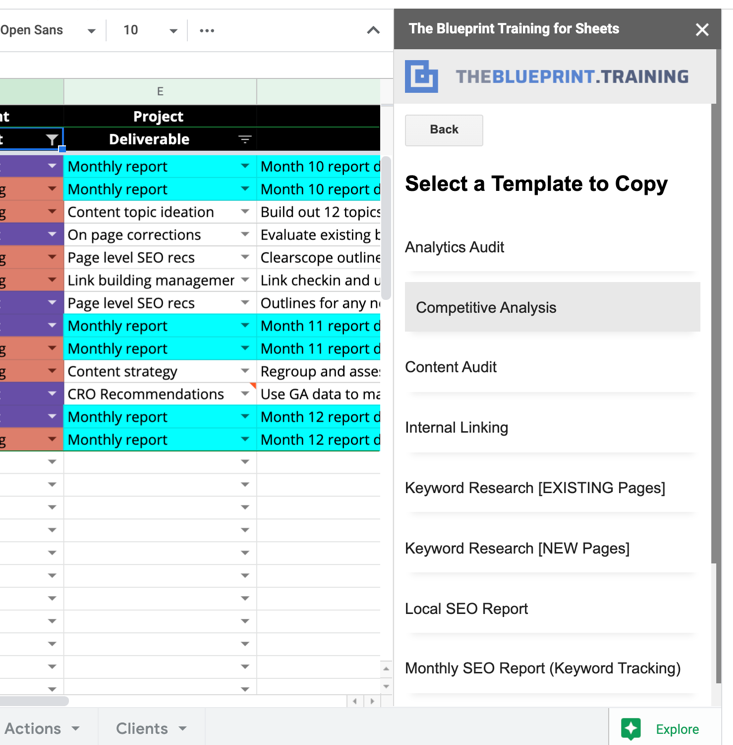Select the Build out 12 topics cell

(319, 212)
